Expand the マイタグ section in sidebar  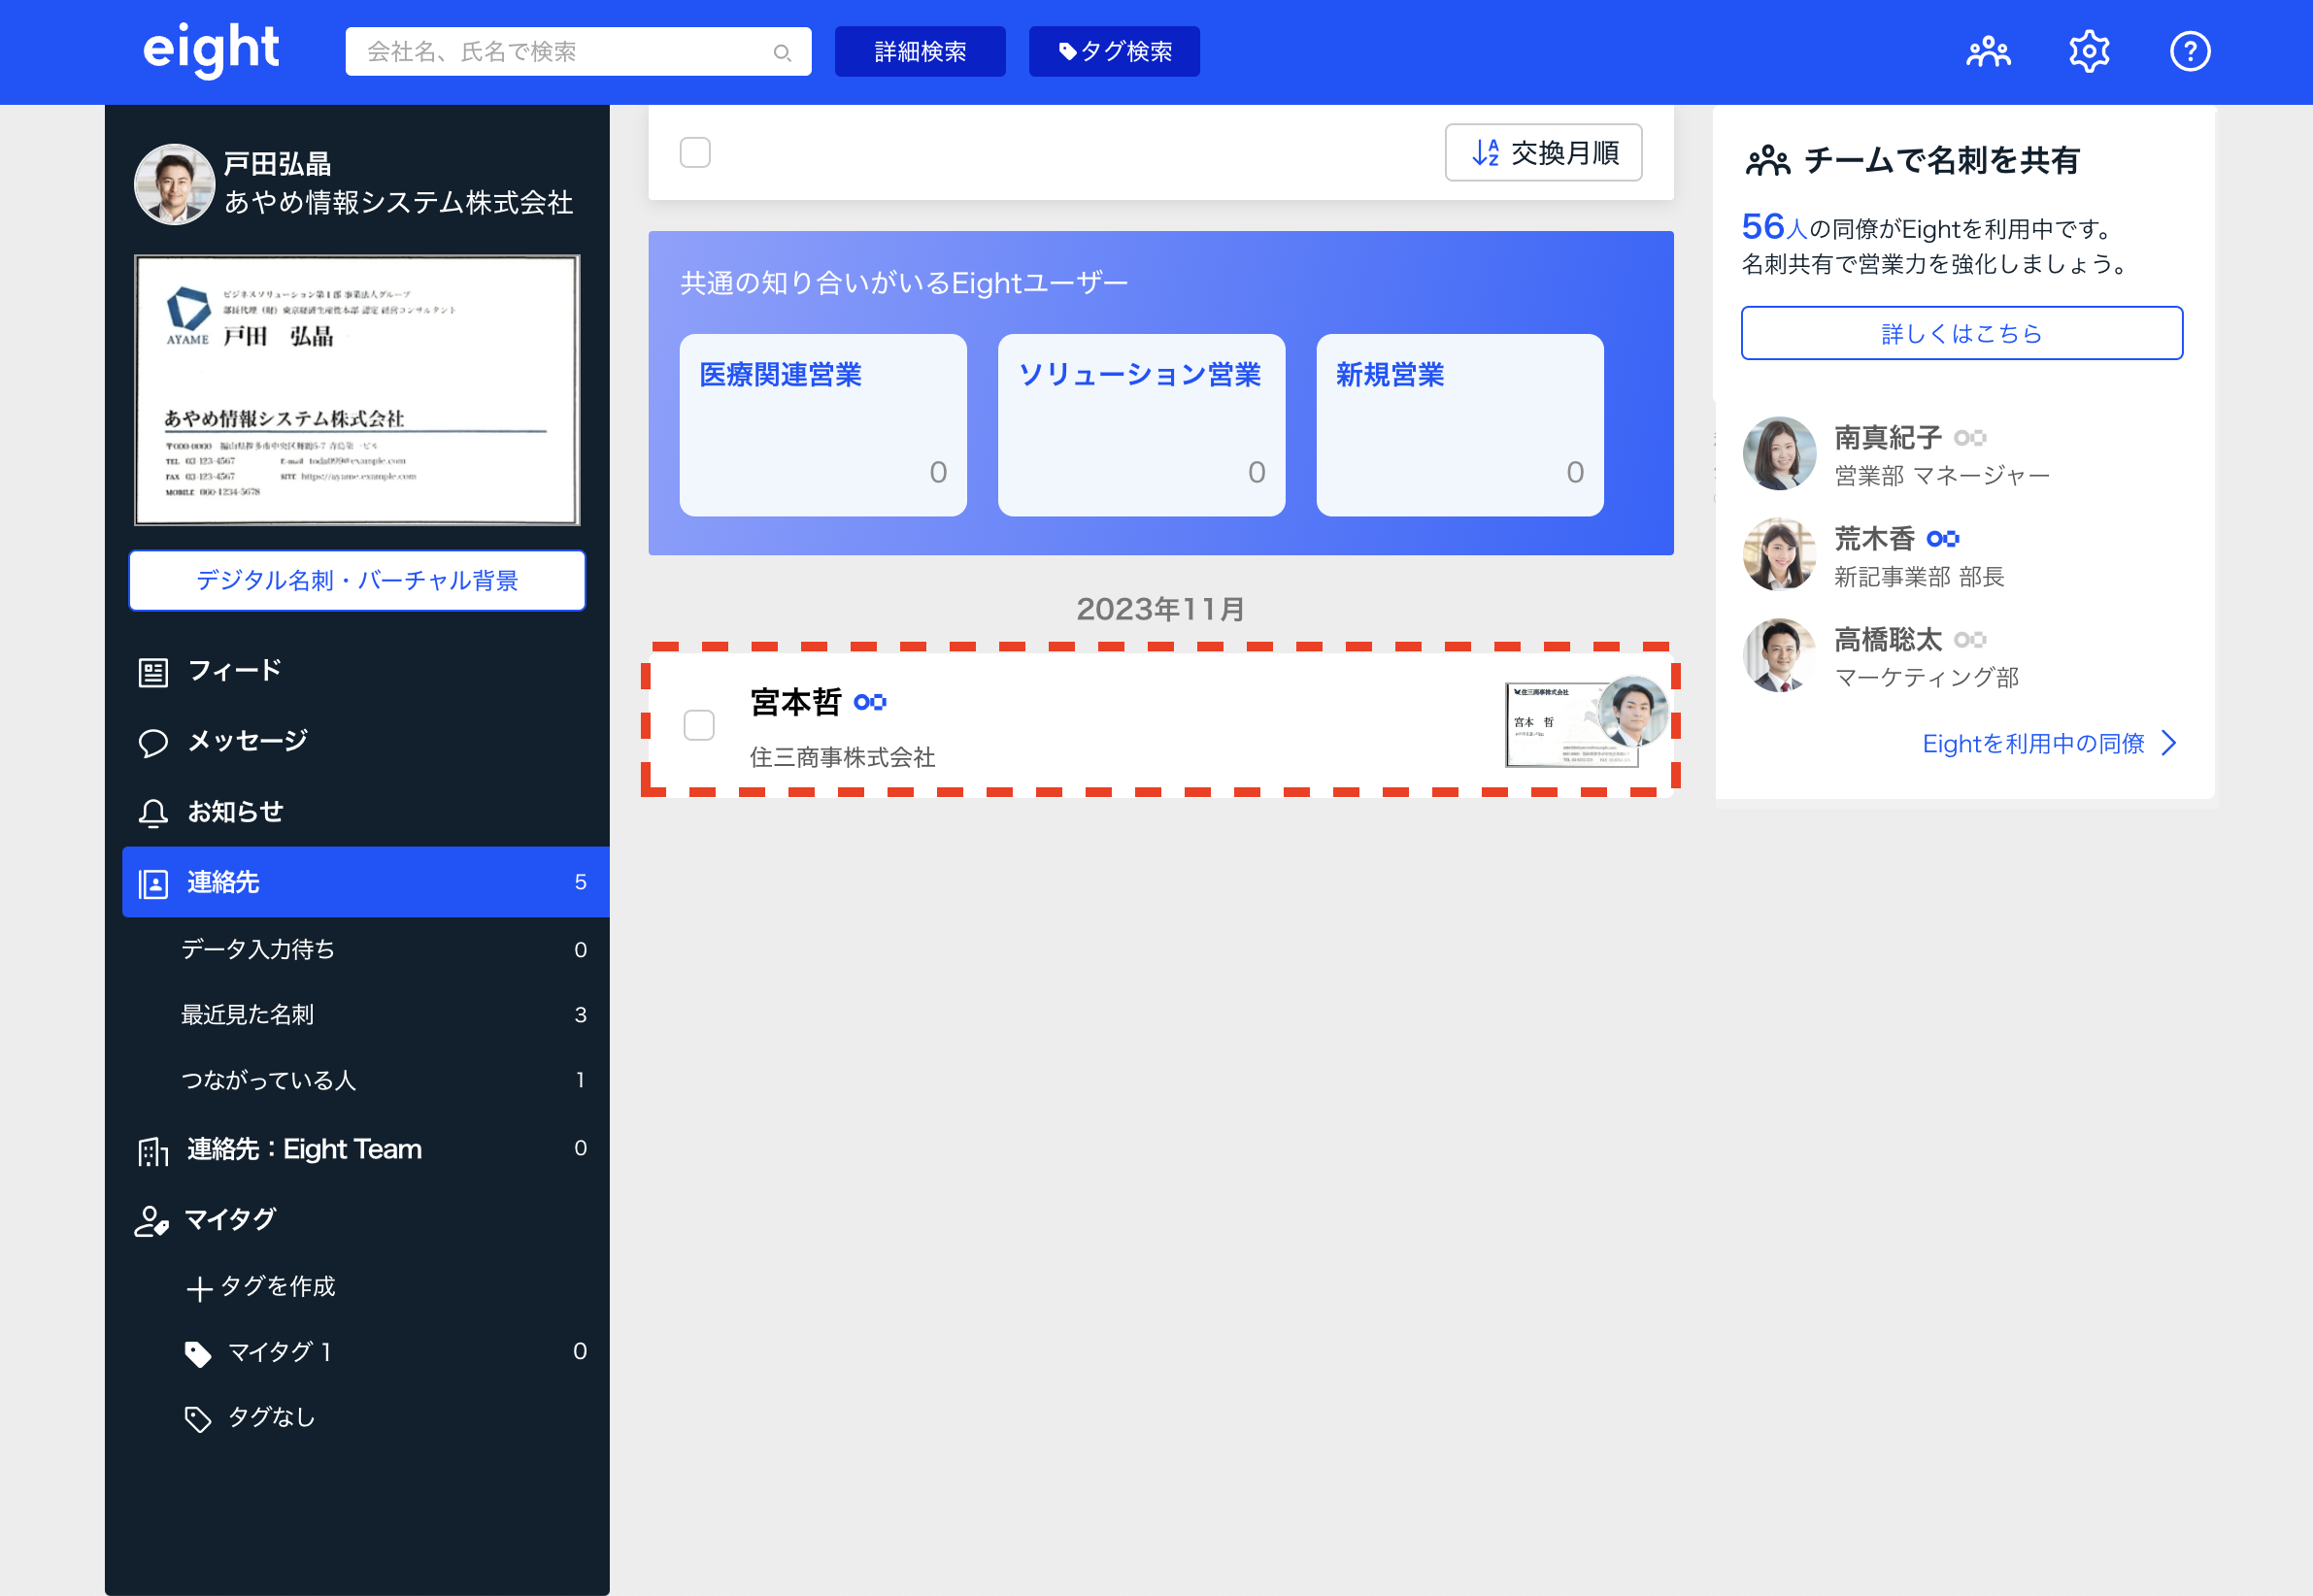tap(229, 1219)
